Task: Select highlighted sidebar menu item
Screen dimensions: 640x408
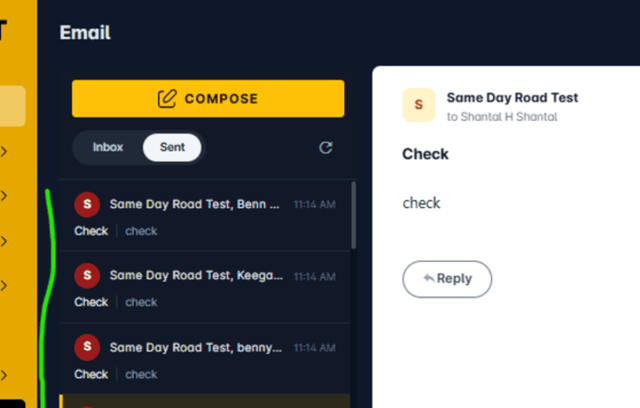Action: click(x=12, y=106)
